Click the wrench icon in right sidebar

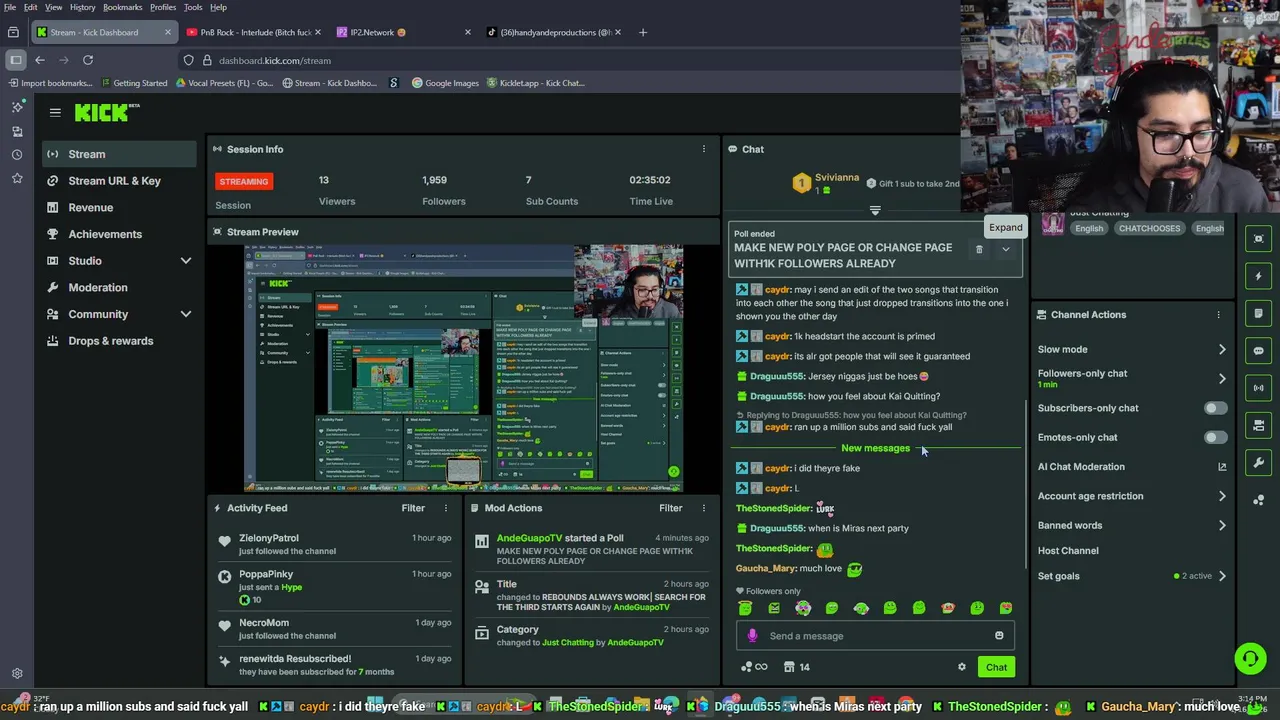tap(1258, 463)
